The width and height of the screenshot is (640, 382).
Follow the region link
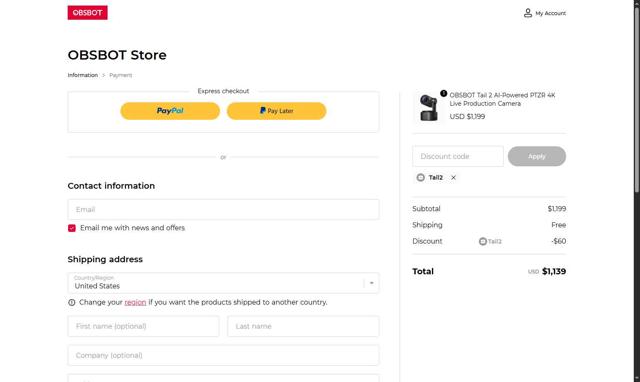pyautogui.click(x=135, y=302)
